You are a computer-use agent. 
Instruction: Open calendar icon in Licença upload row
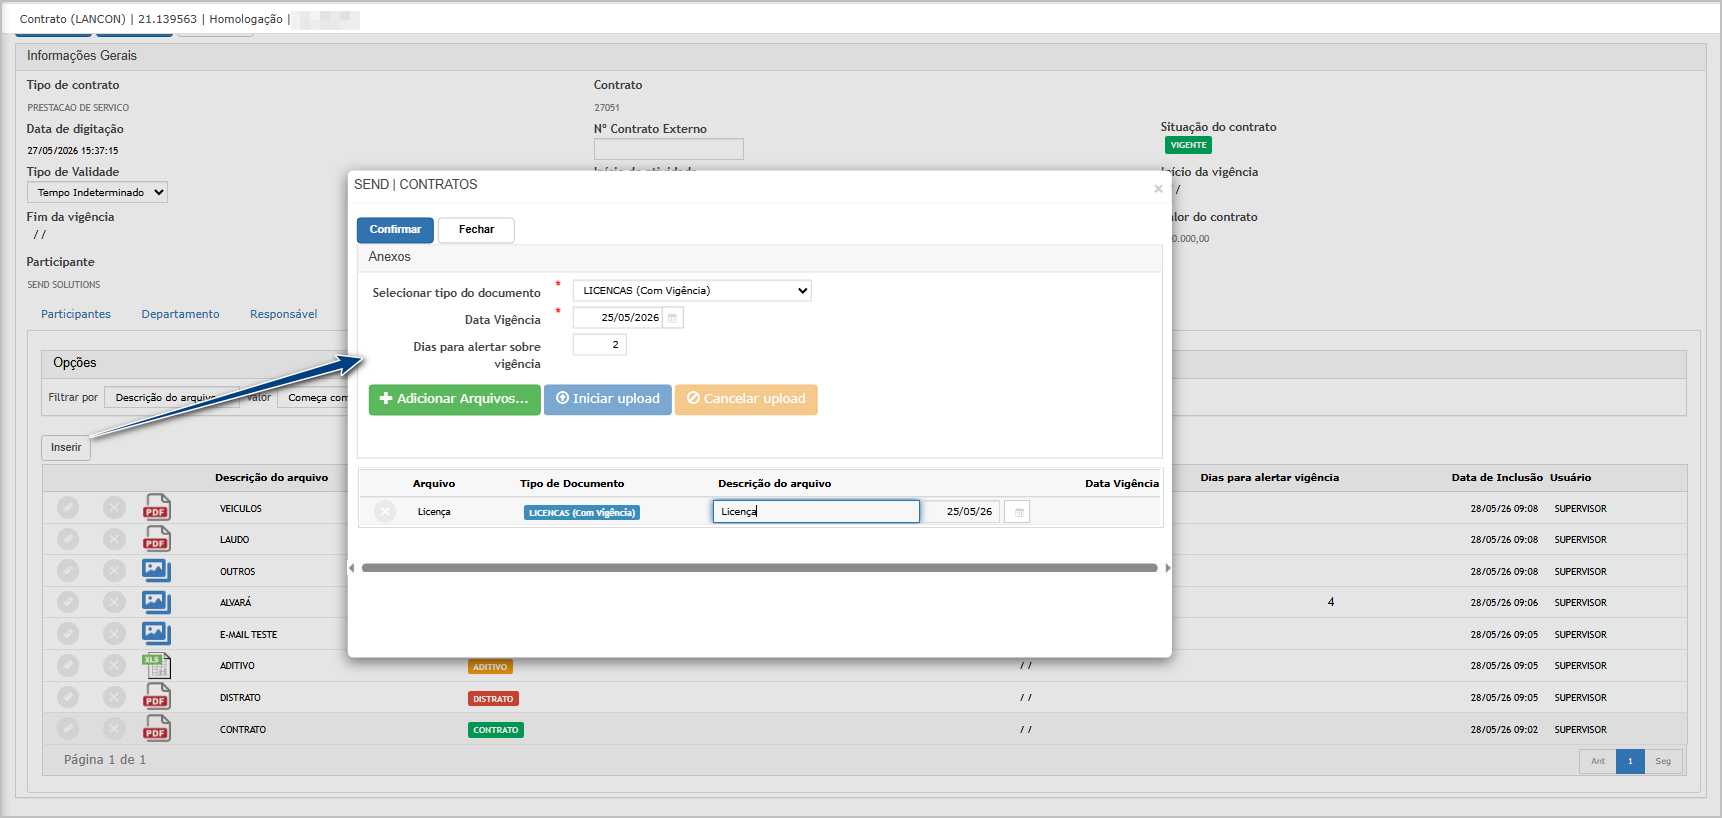[x=1017, y=512]
